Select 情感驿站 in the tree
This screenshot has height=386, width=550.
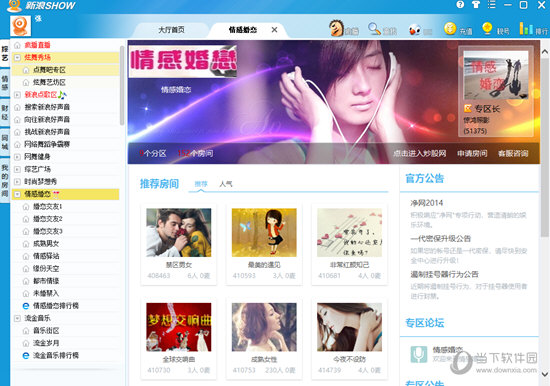(46, 256)
